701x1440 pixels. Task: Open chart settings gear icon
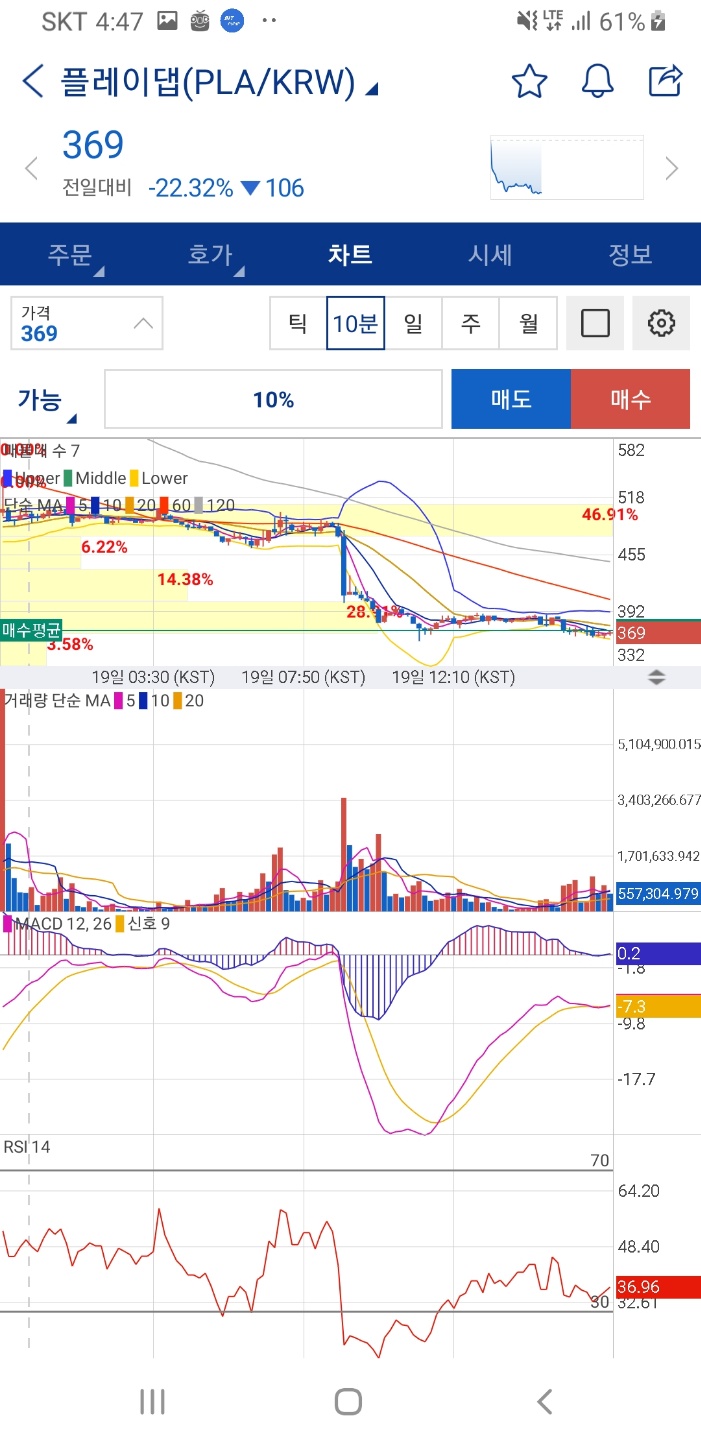[661, 323]
